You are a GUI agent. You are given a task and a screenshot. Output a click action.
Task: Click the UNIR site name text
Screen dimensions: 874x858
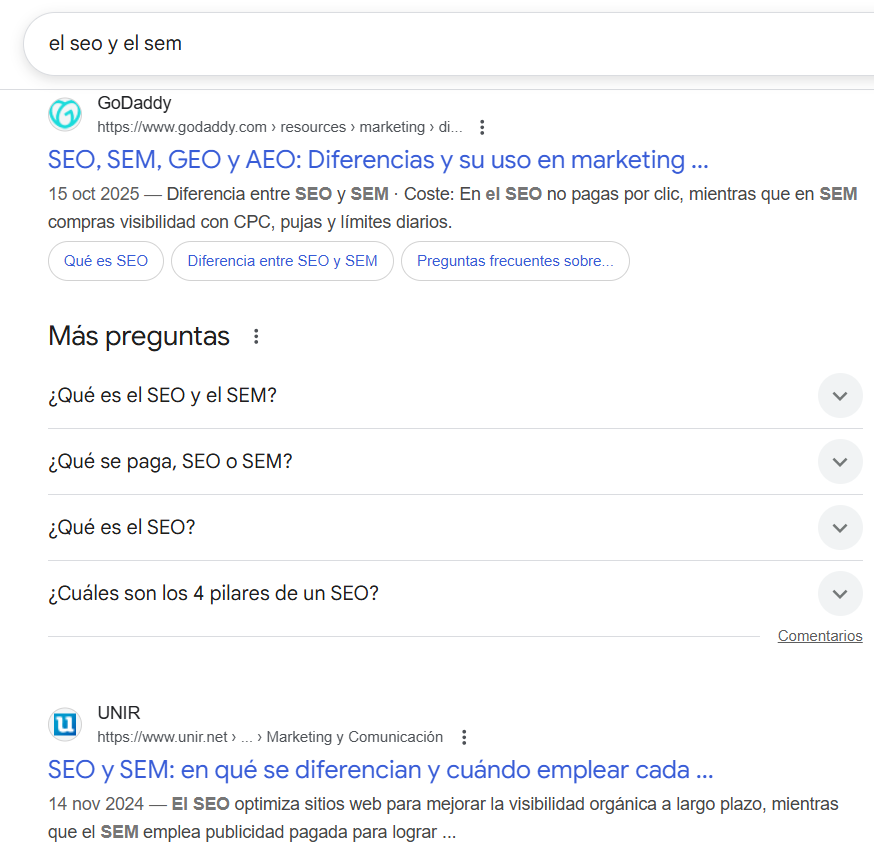[x=119, y=713]
